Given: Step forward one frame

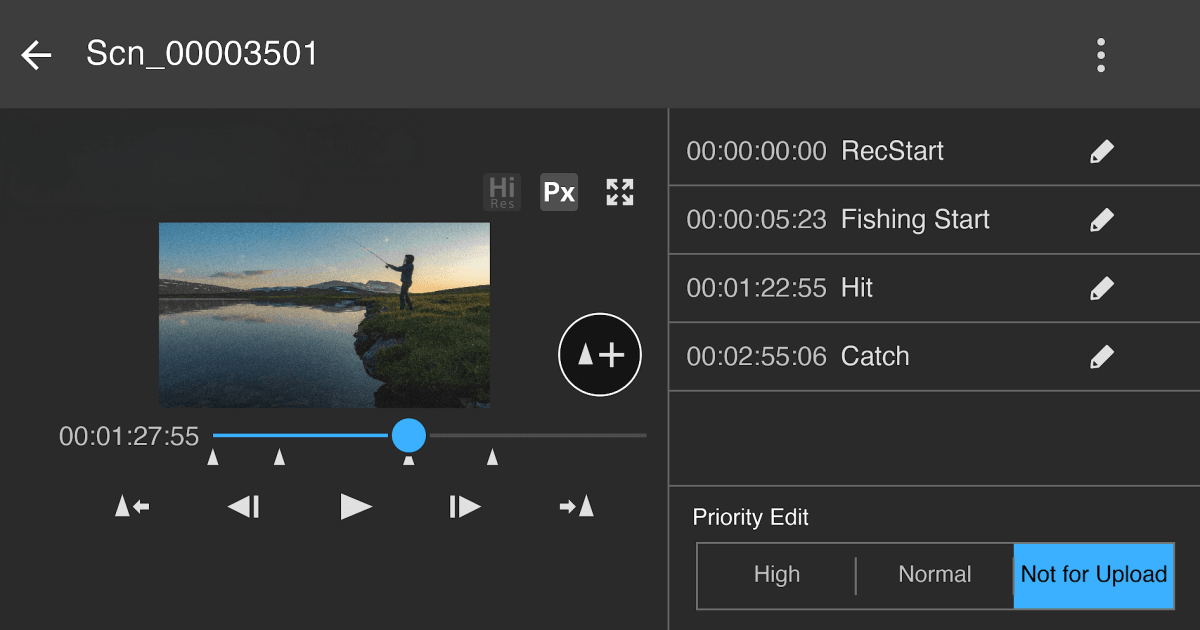Looking at the screenshot, I should coord(465,507).
